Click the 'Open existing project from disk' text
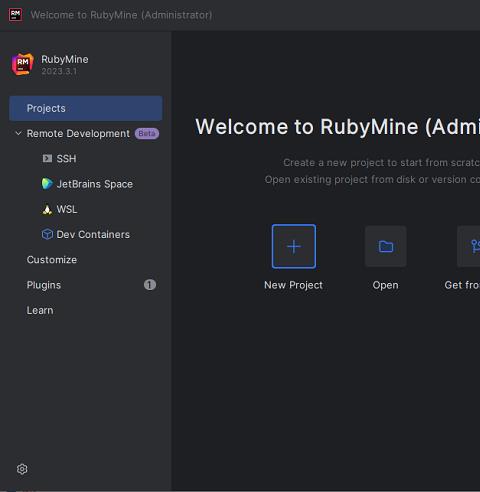Screen dimensions: 480x492 [x=372, y=180]
